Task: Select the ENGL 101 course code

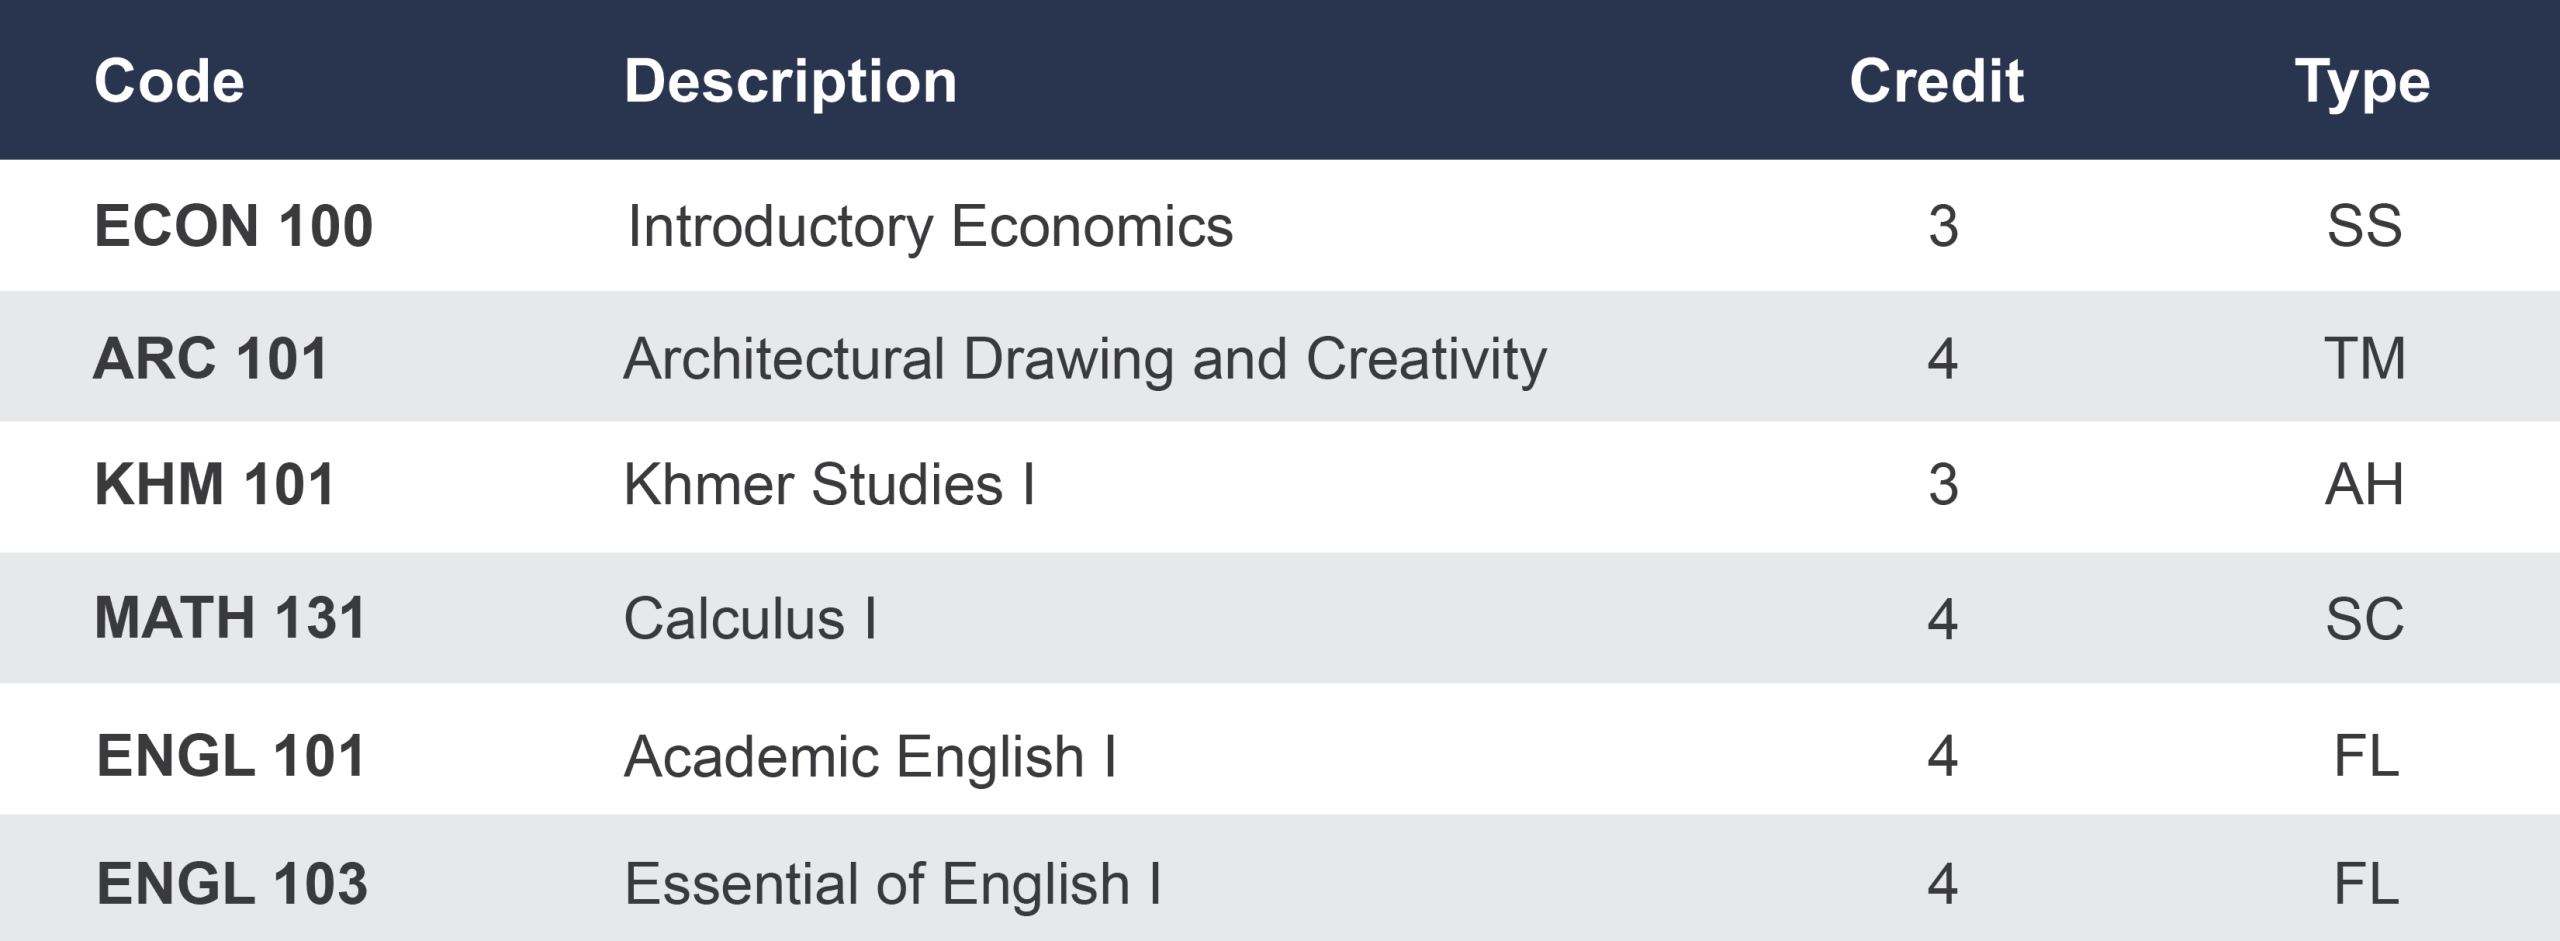Action: click(x=231, y=756)
